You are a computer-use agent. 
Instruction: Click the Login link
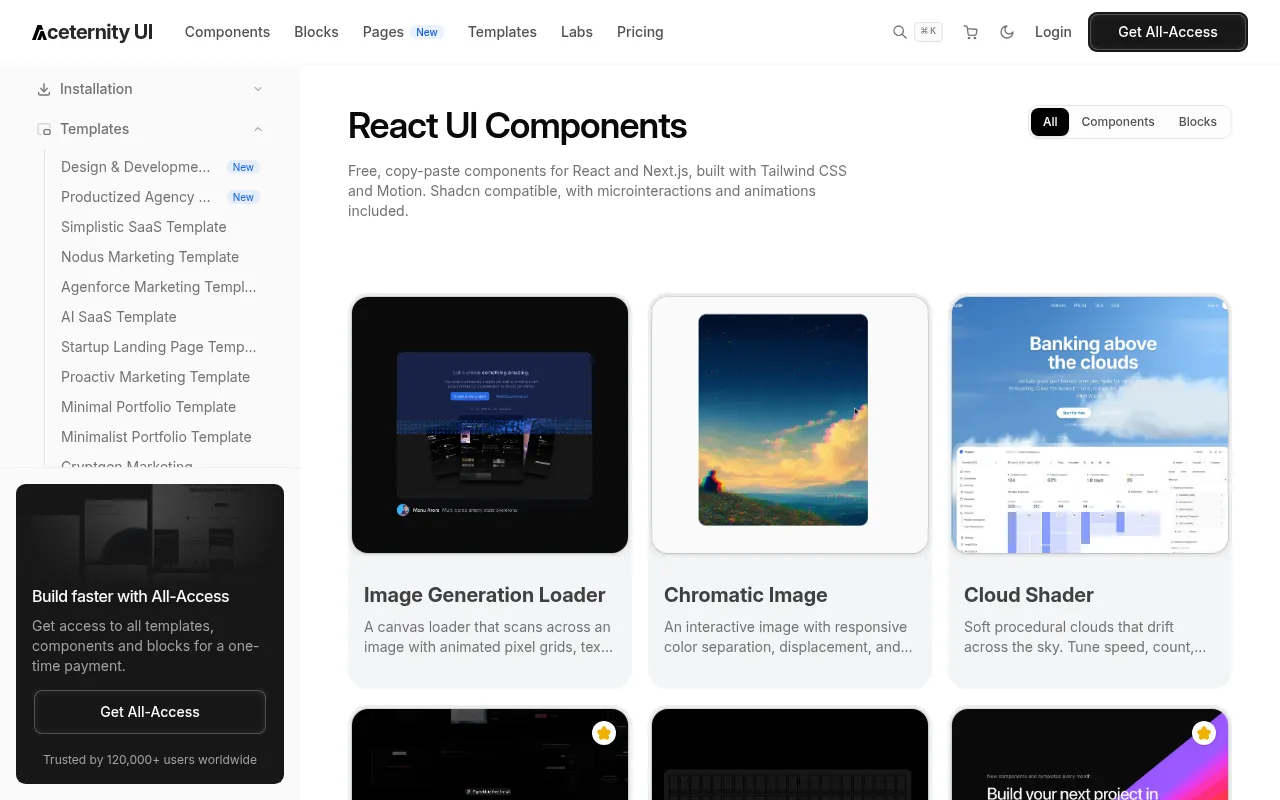[x=1053, y=32]
